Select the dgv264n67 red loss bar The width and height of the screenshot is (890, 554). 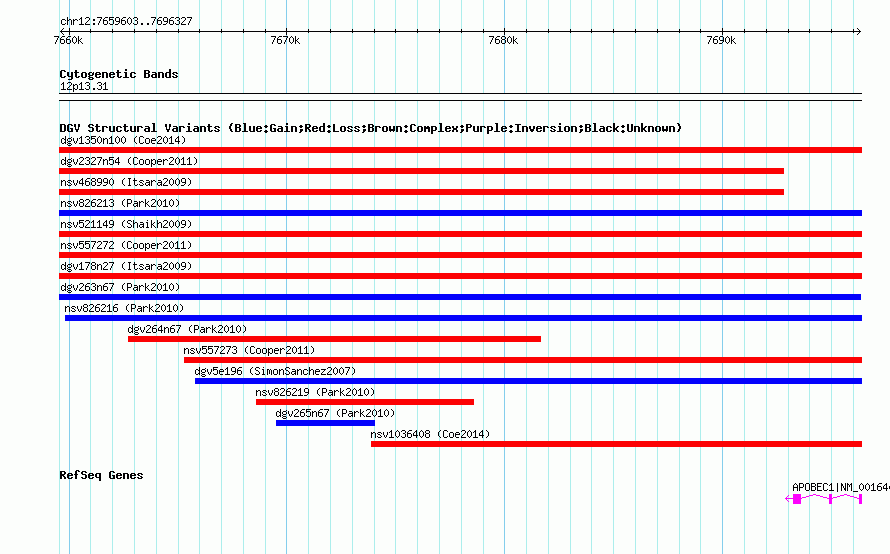pos(334,339)
